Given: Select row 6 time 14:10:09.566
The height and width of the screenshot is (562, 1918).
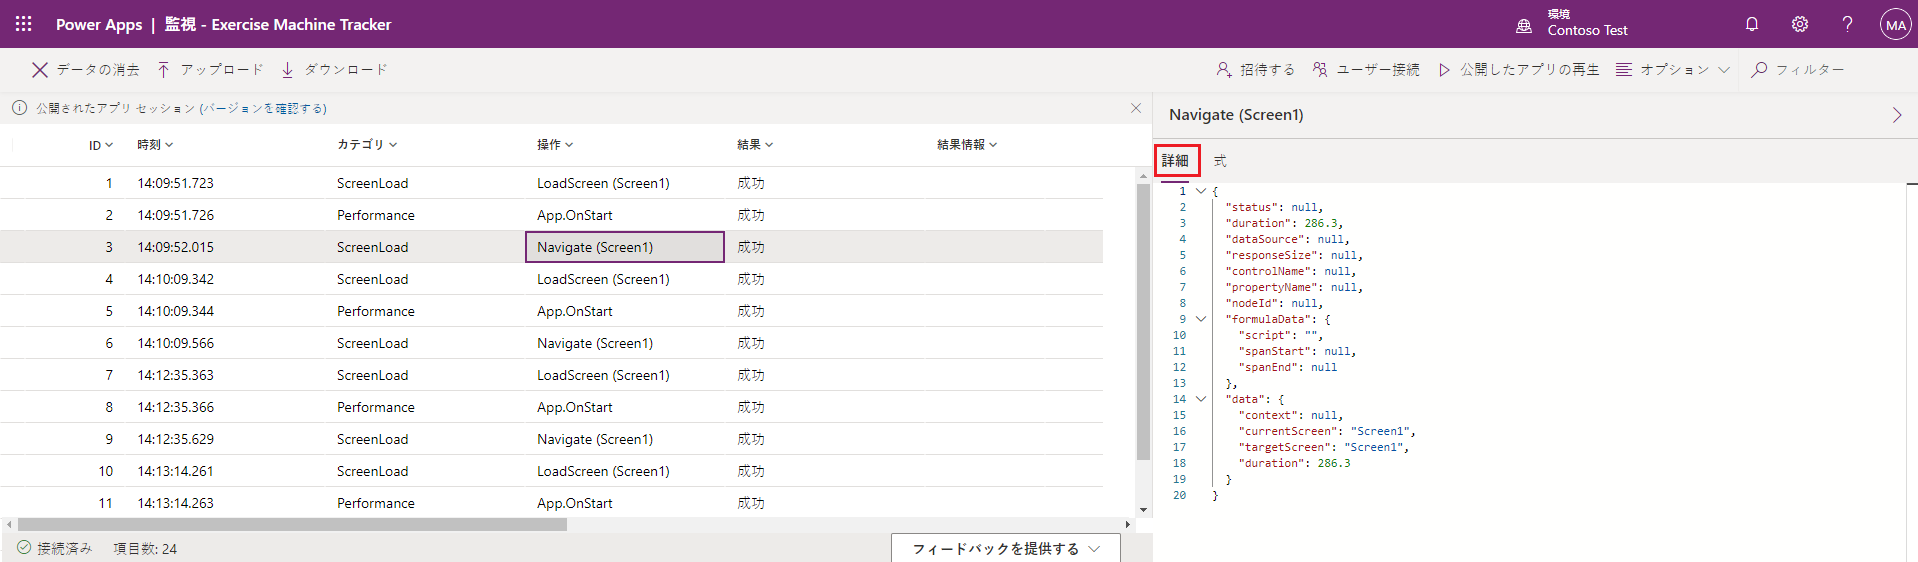Looking at the screenshot, I should (176, 343).
